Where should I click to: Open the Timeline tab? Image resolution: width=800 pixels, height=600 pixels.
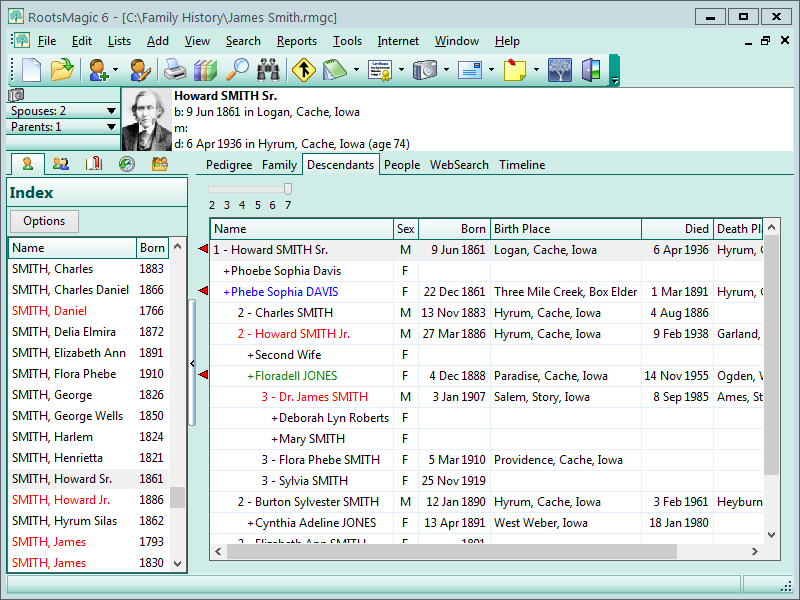point(522,165)
